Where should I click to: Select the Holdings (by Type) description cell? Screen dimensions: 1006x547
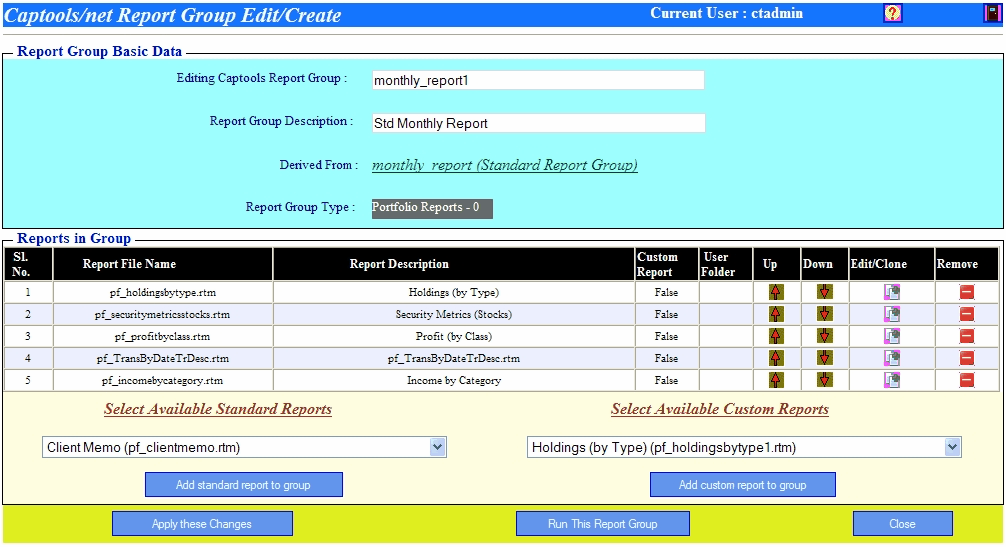(454, 292)
